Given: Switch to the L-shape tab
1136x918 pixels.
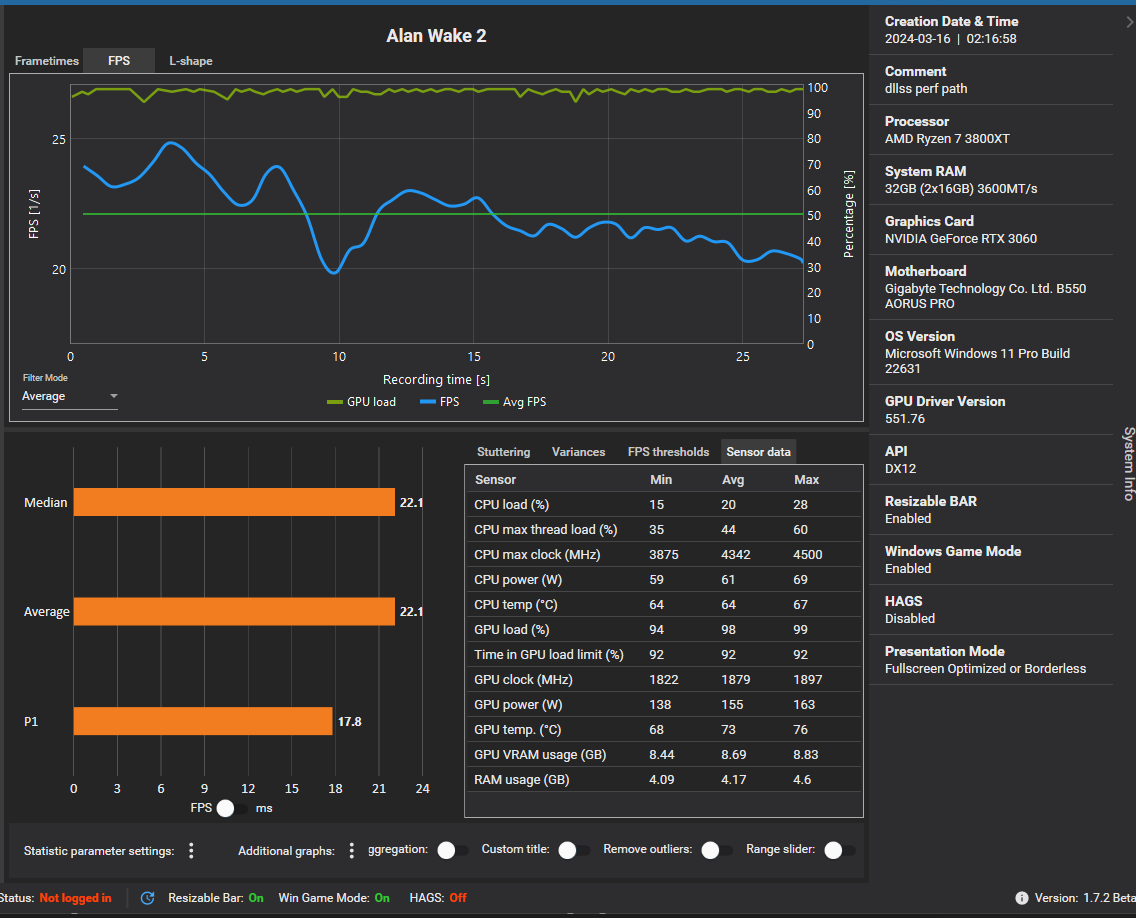Looking at the screenshot, I should [191, 61].
